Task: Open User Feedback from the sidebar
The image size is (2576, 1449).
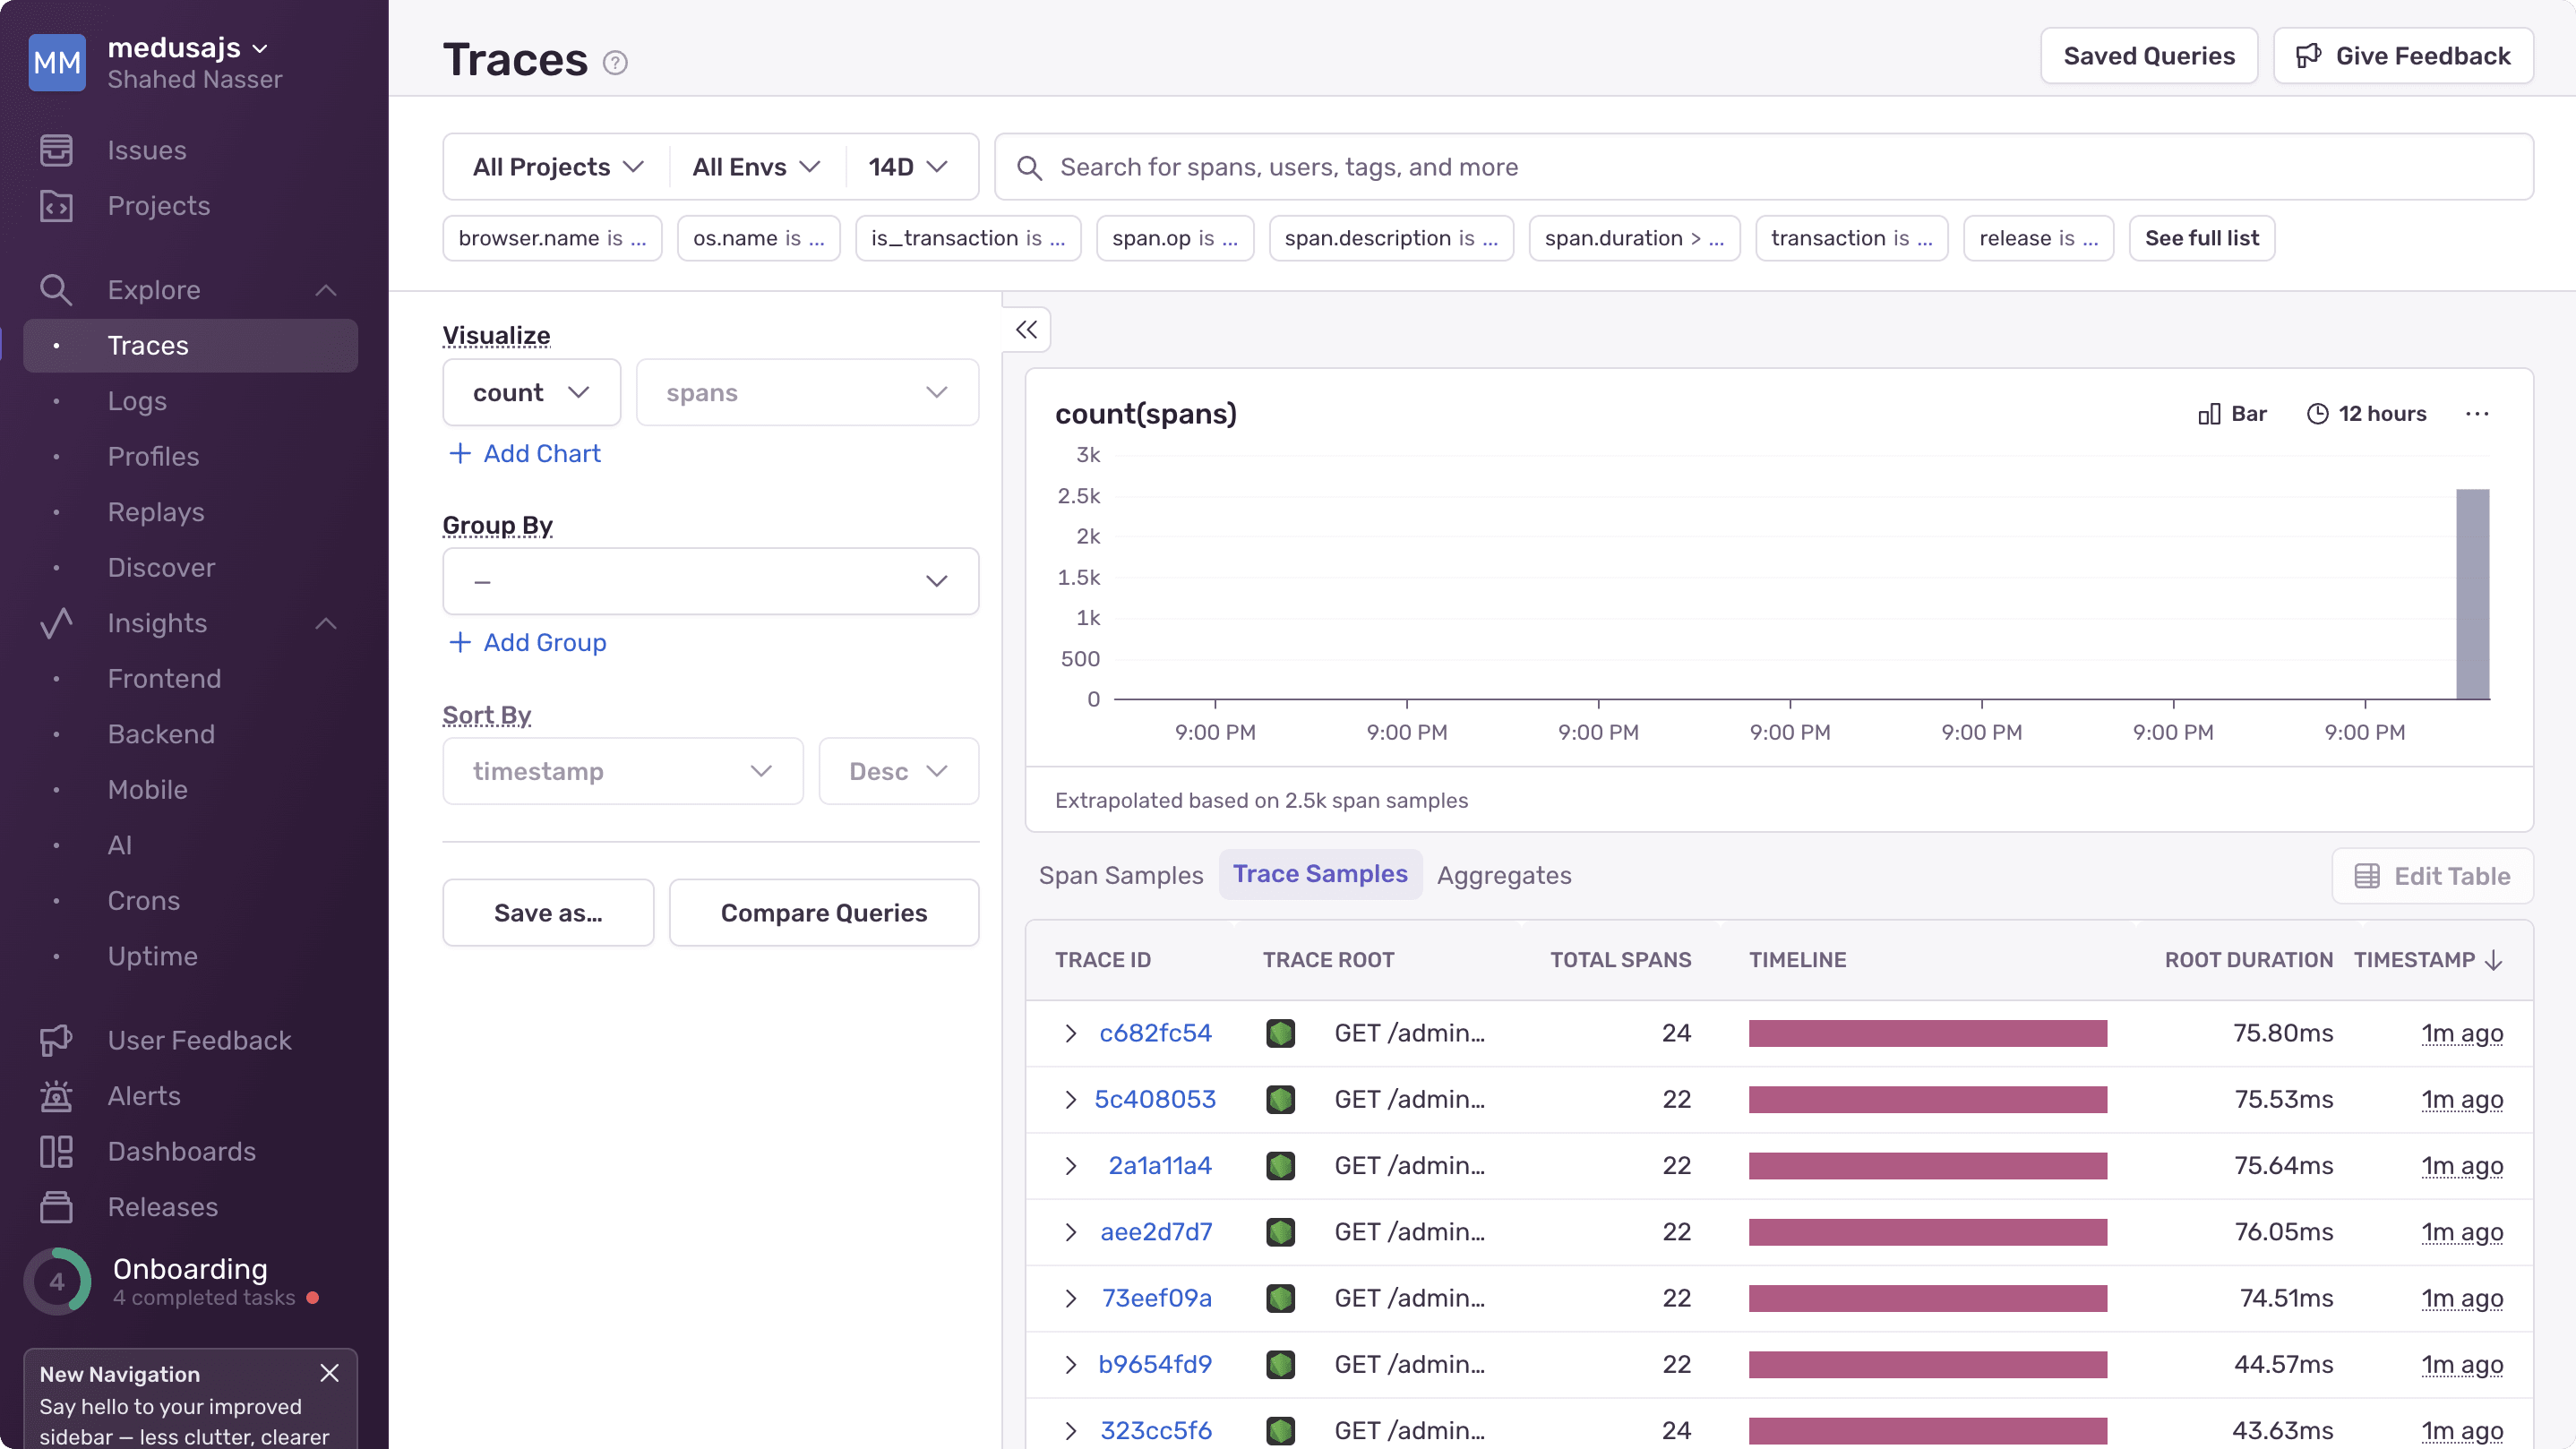Action: pyautogui.click(x=198, y=1040)
